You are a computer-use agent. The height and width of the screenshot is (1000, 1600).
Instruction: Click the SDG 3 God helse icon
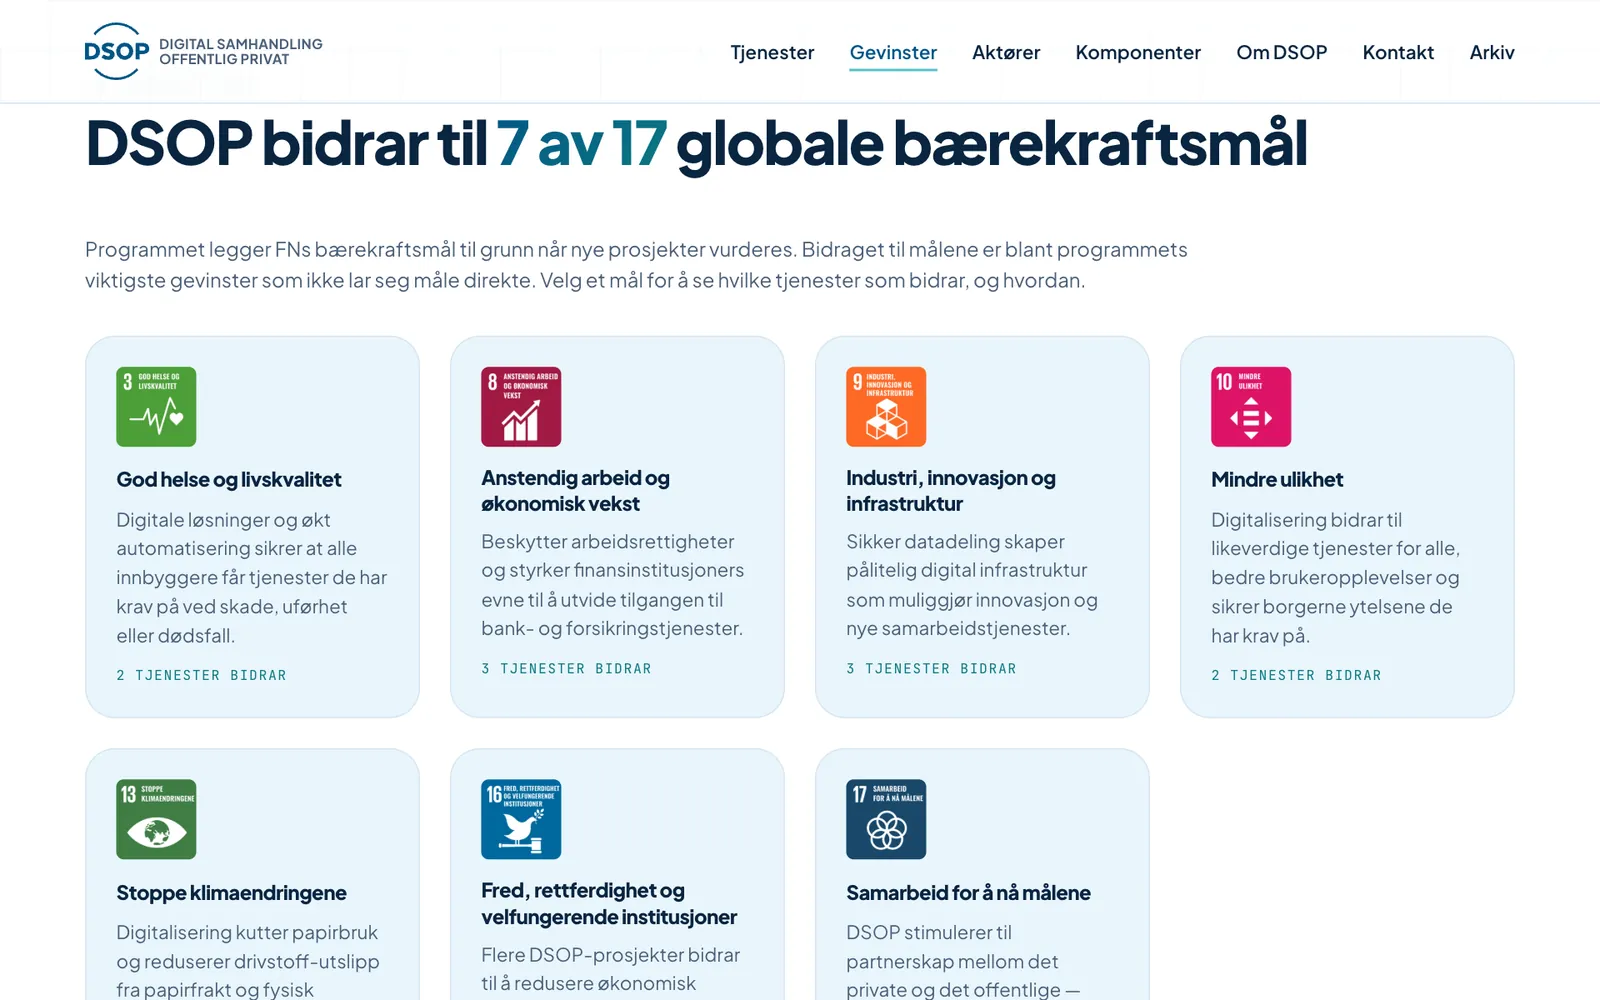coord(156,407)
